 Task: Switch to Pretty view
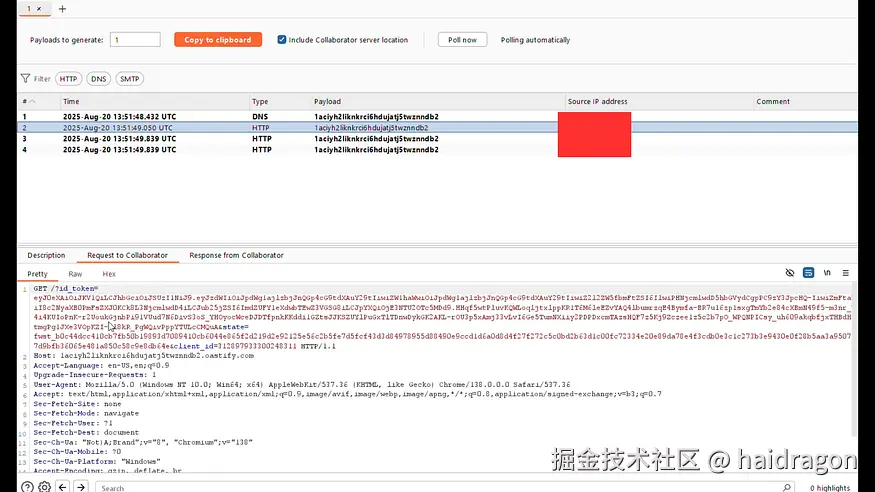coord(37,274)
